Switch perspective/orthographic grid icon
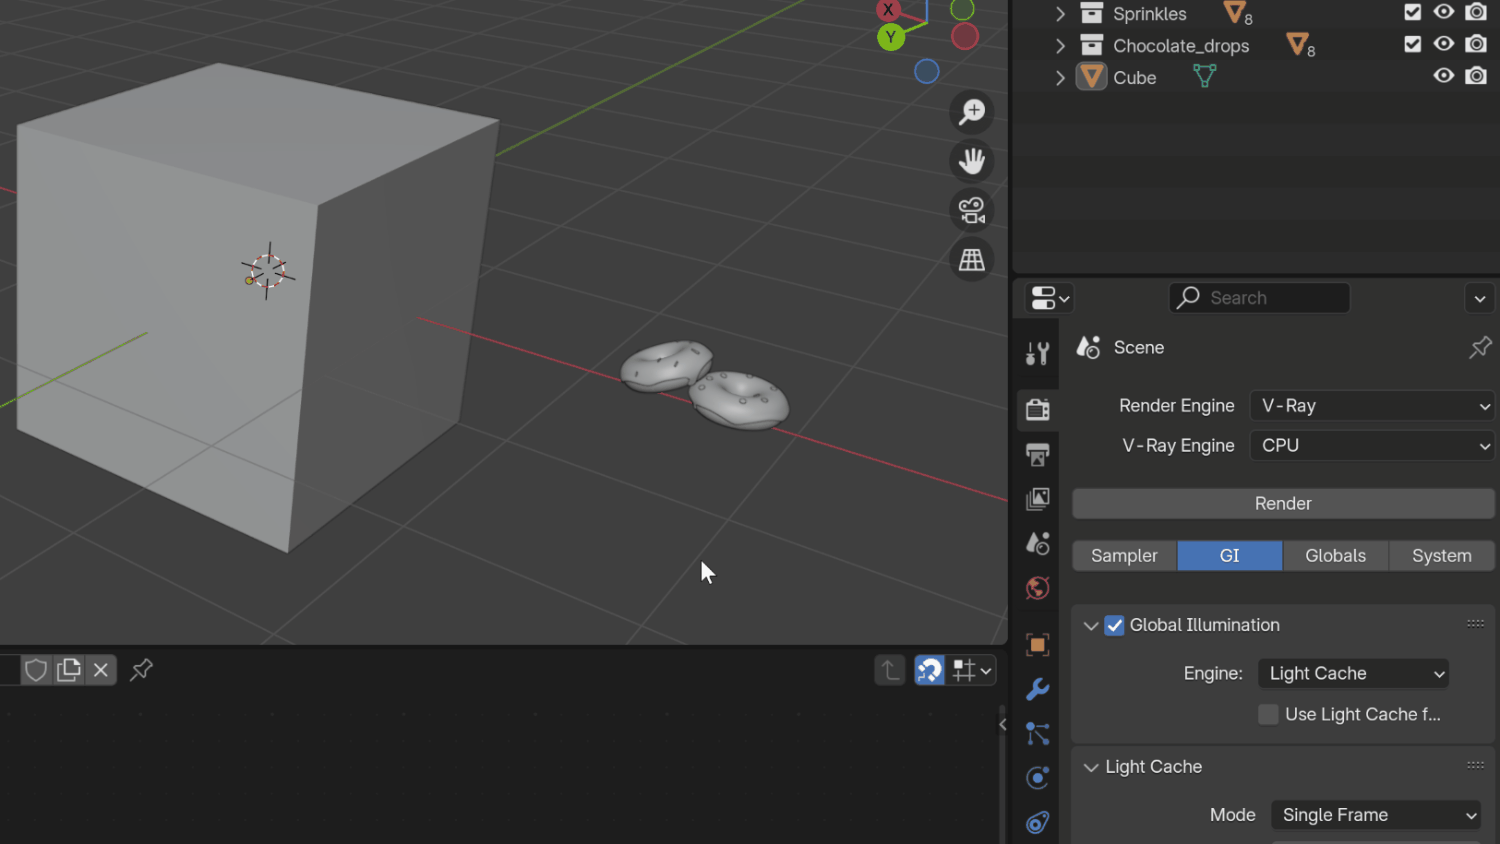Viewport: 1500px width, 844px height. (971, 260)
